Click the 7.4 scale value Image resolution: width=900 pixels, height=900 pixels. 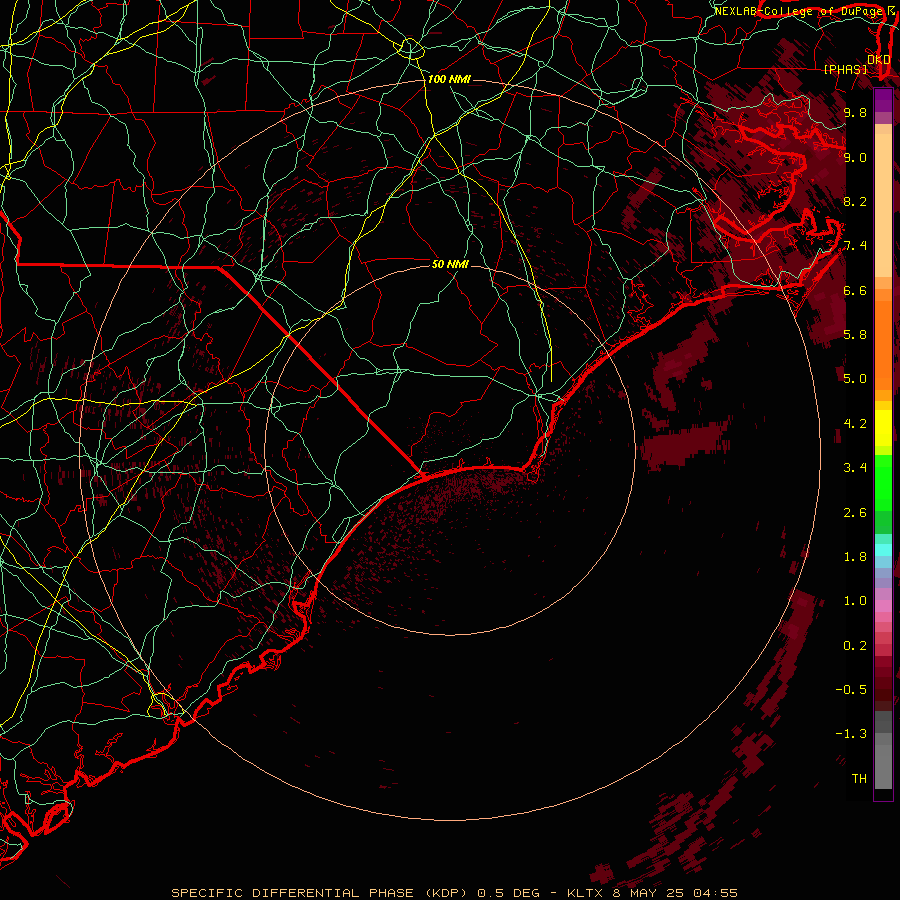[x=855, y=246]
